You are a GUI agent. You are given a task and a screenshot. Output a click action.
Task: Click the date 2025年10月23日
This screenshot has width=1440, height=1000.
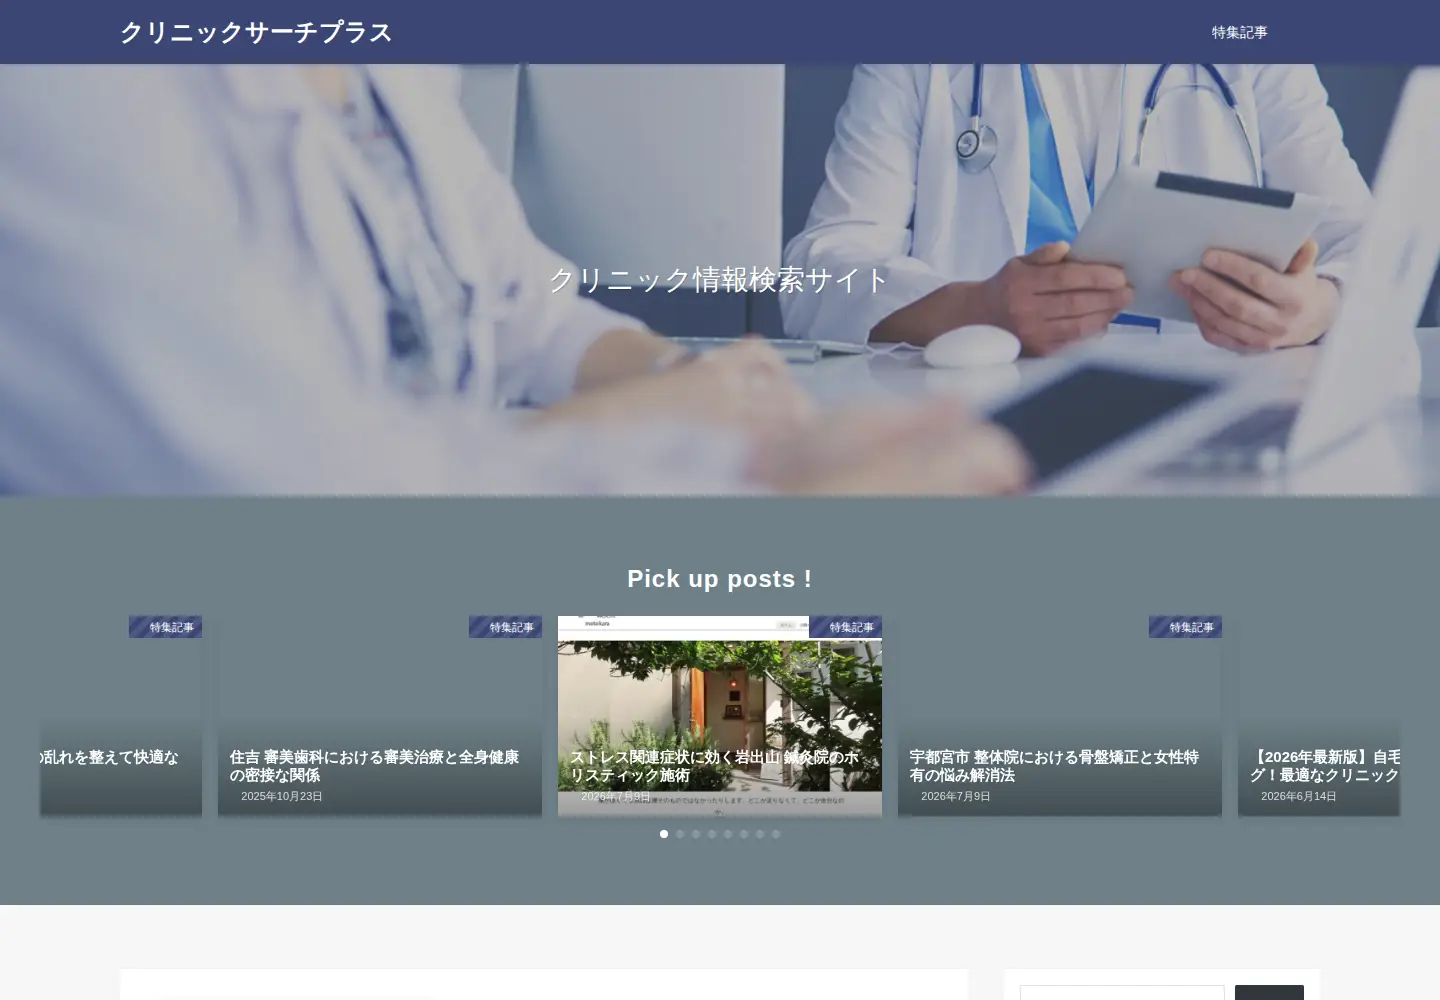[282, 797]
